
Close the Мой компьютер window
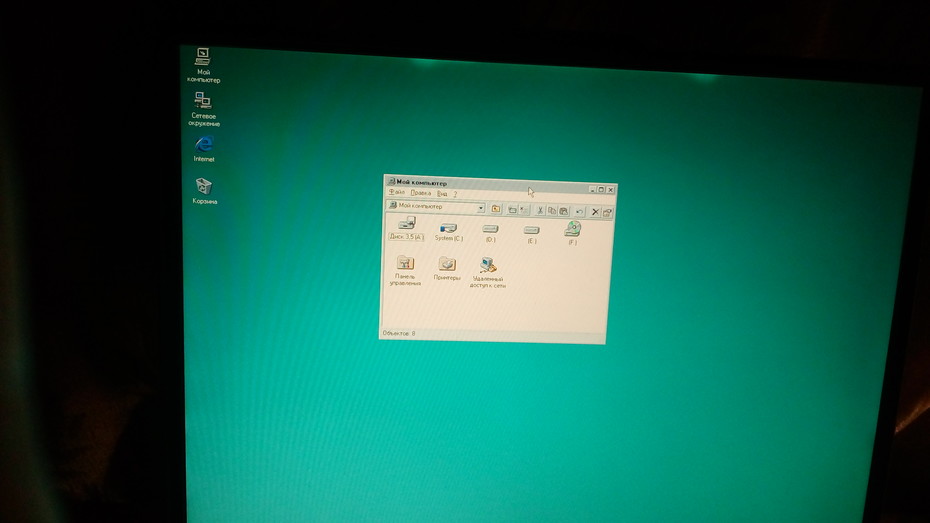pos(611,190)
